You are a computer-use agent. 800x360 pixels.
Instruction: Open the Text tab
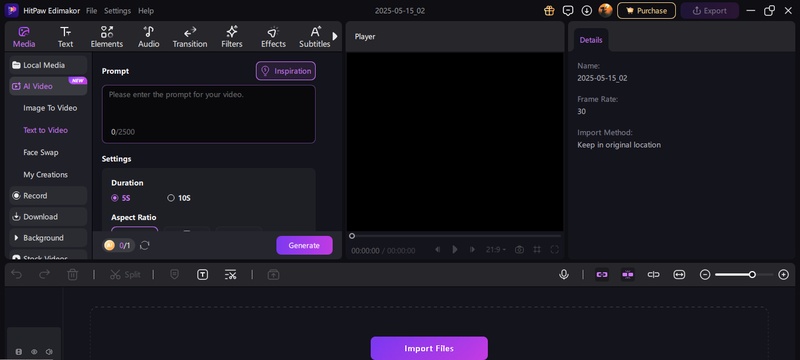[x=65, y=37]
